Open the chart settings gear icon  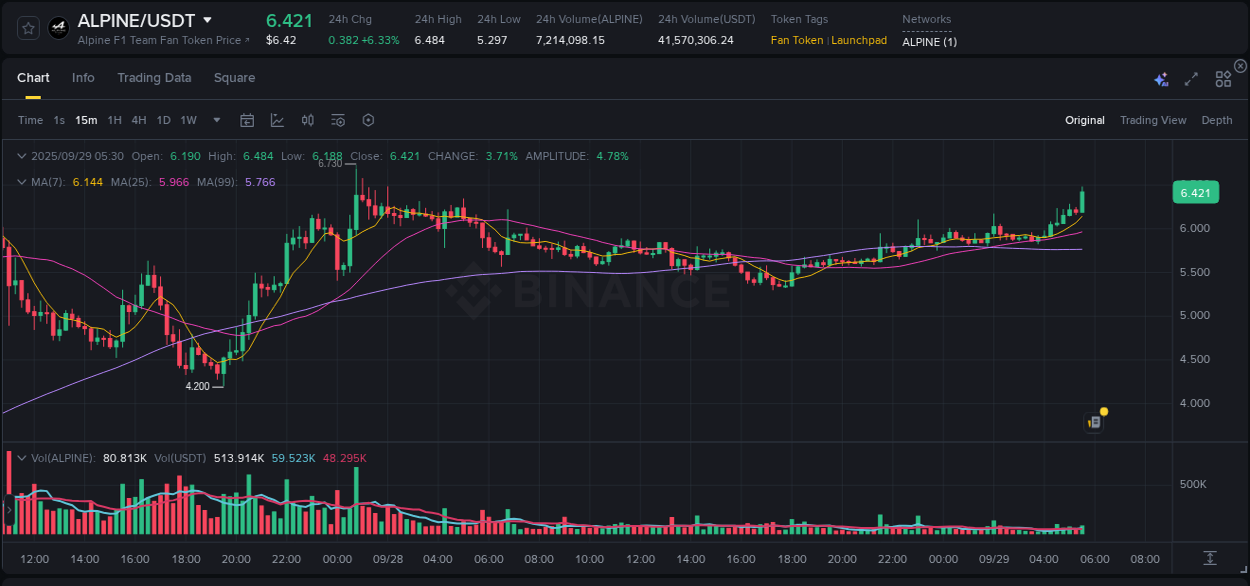[x=368, y=120]
